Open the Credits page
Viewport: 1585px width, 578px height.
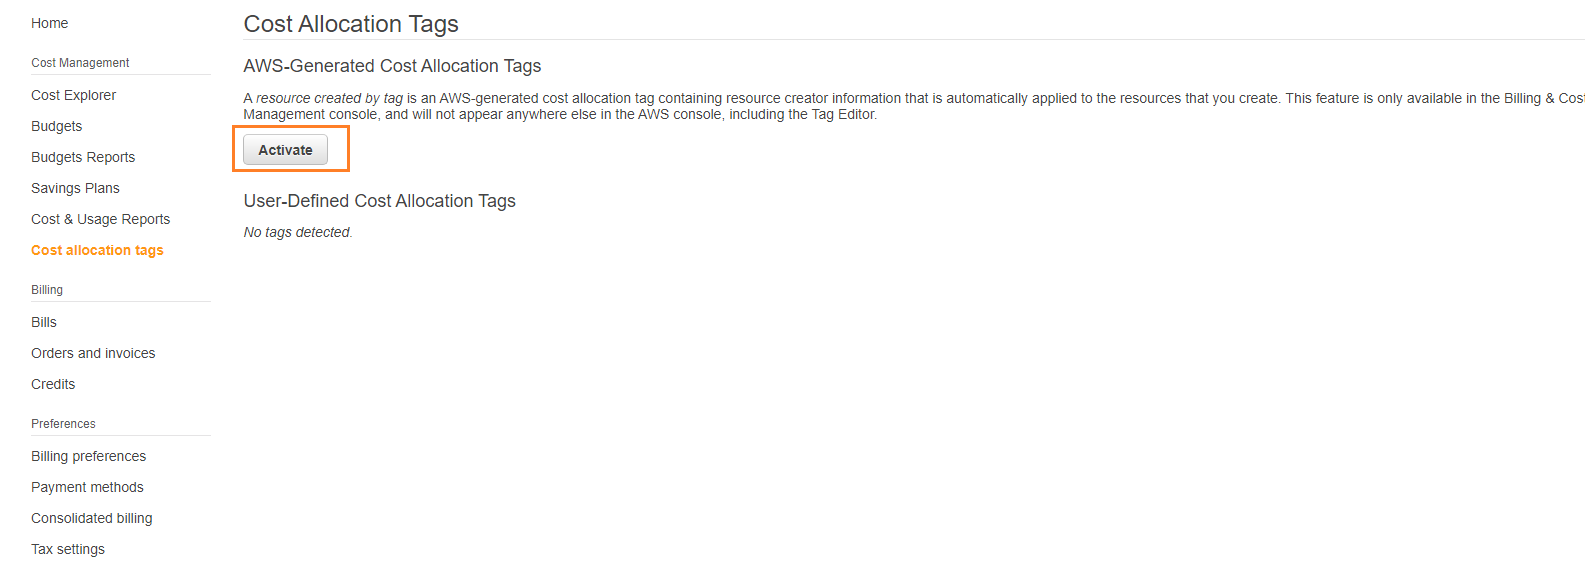[x=53, y=384]
